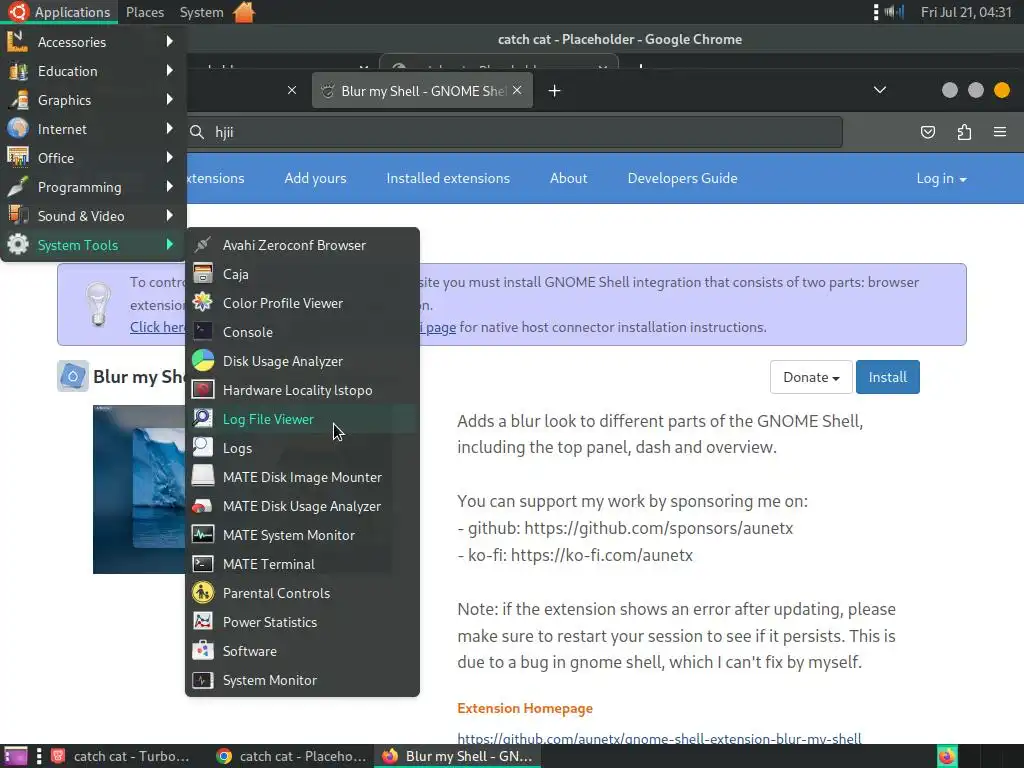Click the Applications menu button
The image size is (1024, 768).
(60, 12)
